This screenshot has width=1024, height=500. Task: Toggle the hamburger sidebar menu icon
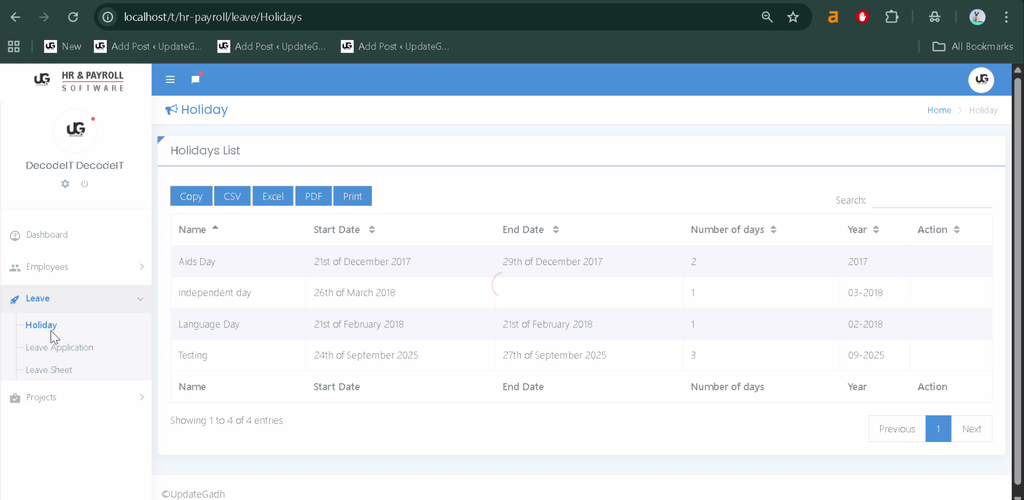click(x=170, y=80)
